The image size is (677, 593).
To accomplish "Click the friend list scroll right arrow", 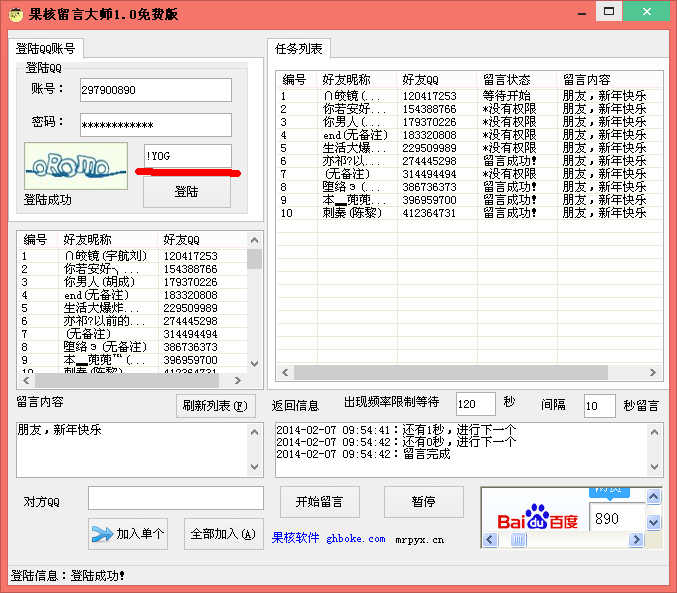I will click(x=237, y=381).
